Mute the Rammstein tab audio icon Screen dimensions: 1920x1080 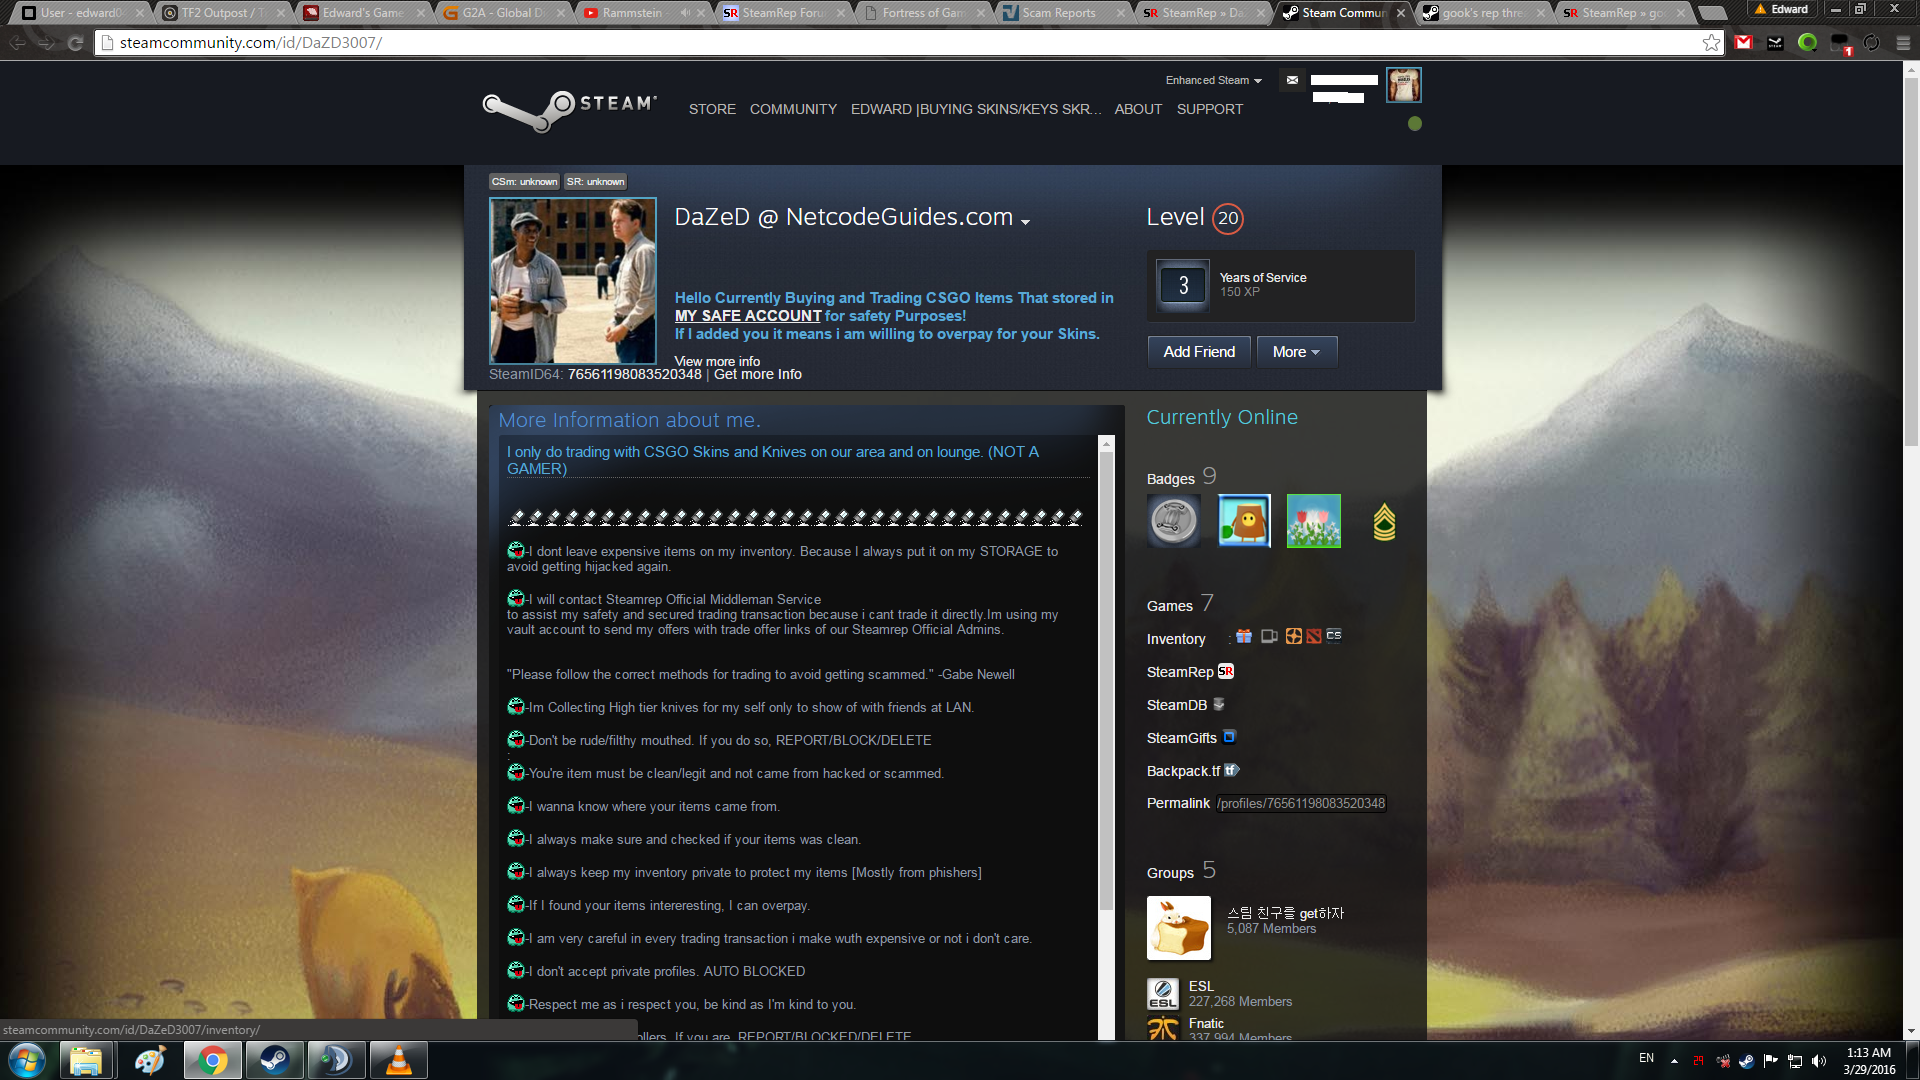pyautogui.click(x=686, y=13)
